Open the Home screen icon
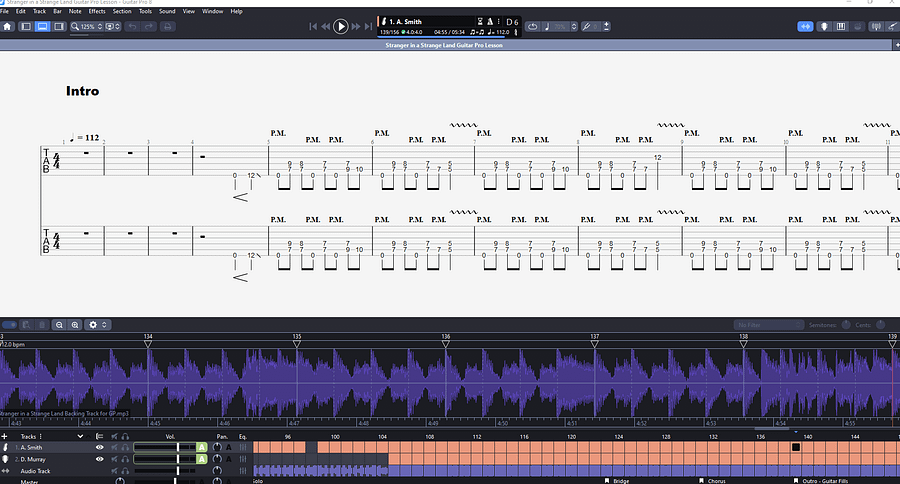The image size is (900, 484). (x=7, y=26)
